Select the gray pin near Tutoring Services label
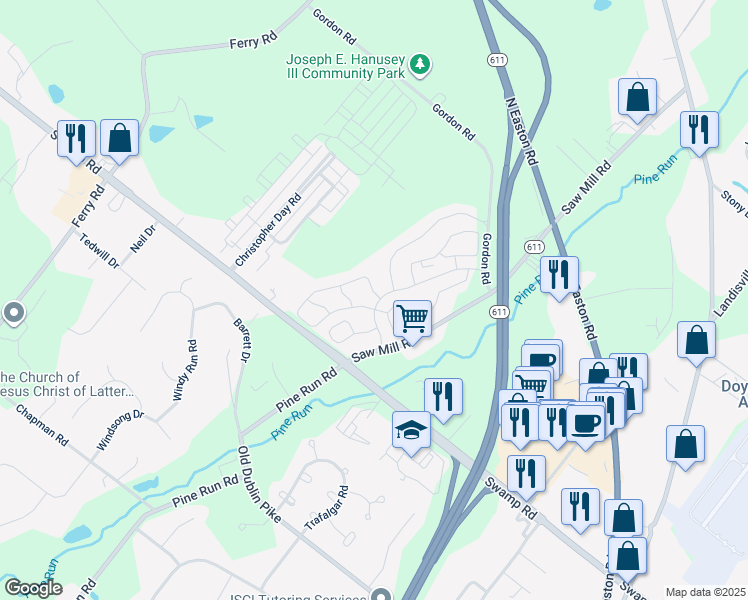Image resolution: width=748 pixels, height=600 pixels. (x=381, y=594)
